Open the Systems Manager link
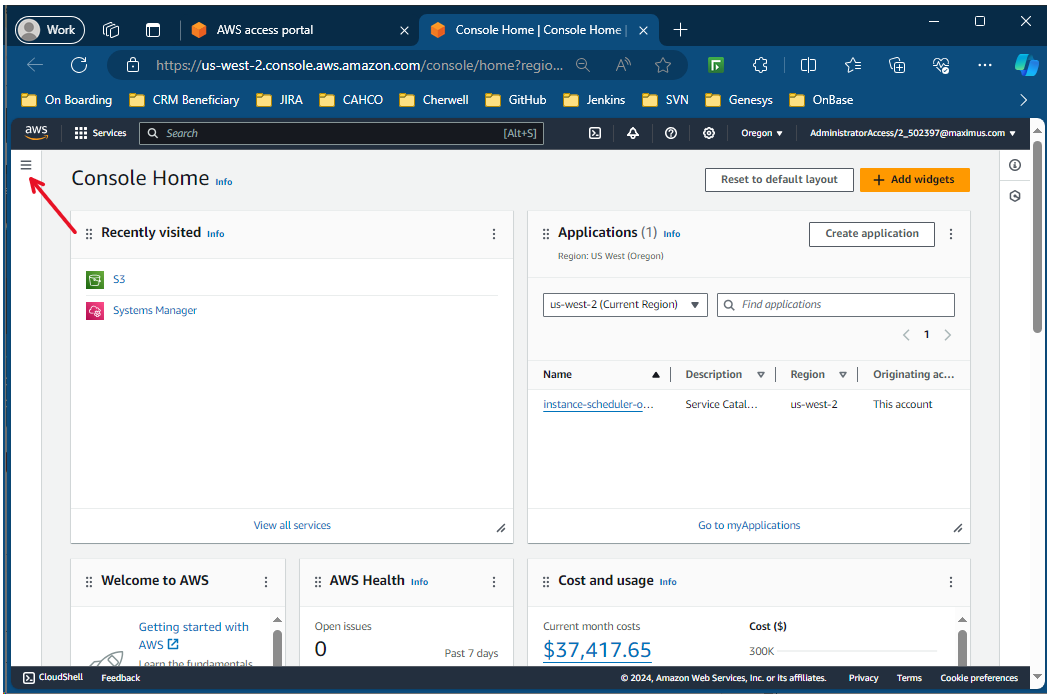The height and width of the screenshot is (696, 1049). tap(155, 311)
